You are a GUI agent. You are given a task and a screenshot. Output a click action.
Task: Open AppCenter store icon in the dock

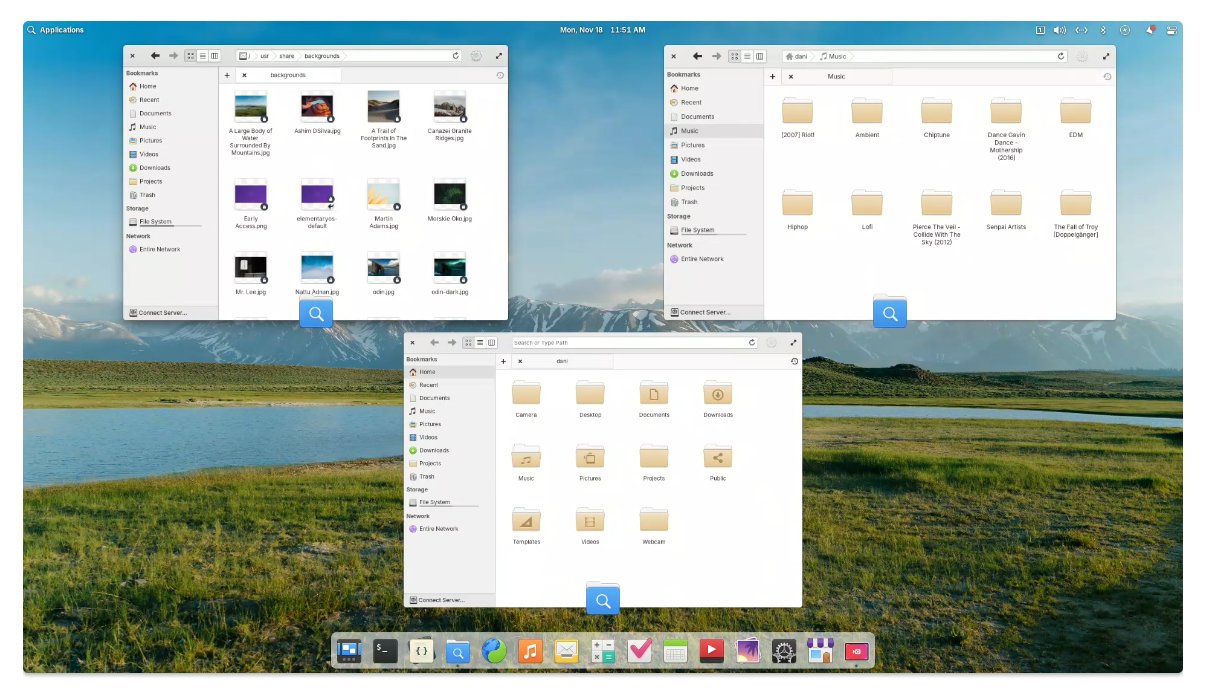pos(820,651)
